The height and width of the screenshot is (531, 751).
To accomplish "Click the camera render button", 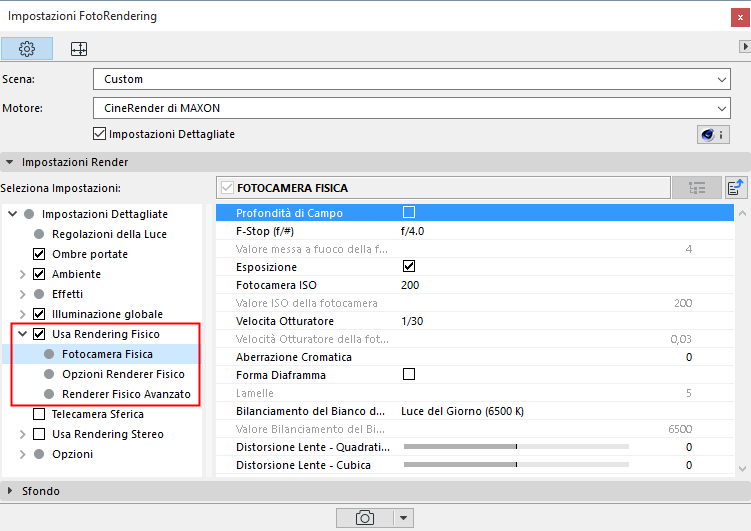I will point(364,518).
